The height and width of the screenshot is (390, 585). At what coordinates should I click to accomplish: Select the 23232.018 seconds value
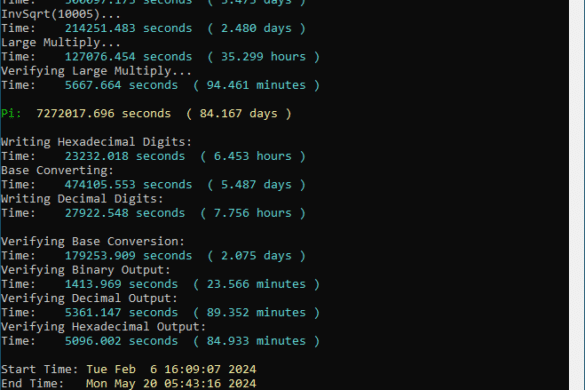[125, 156]
